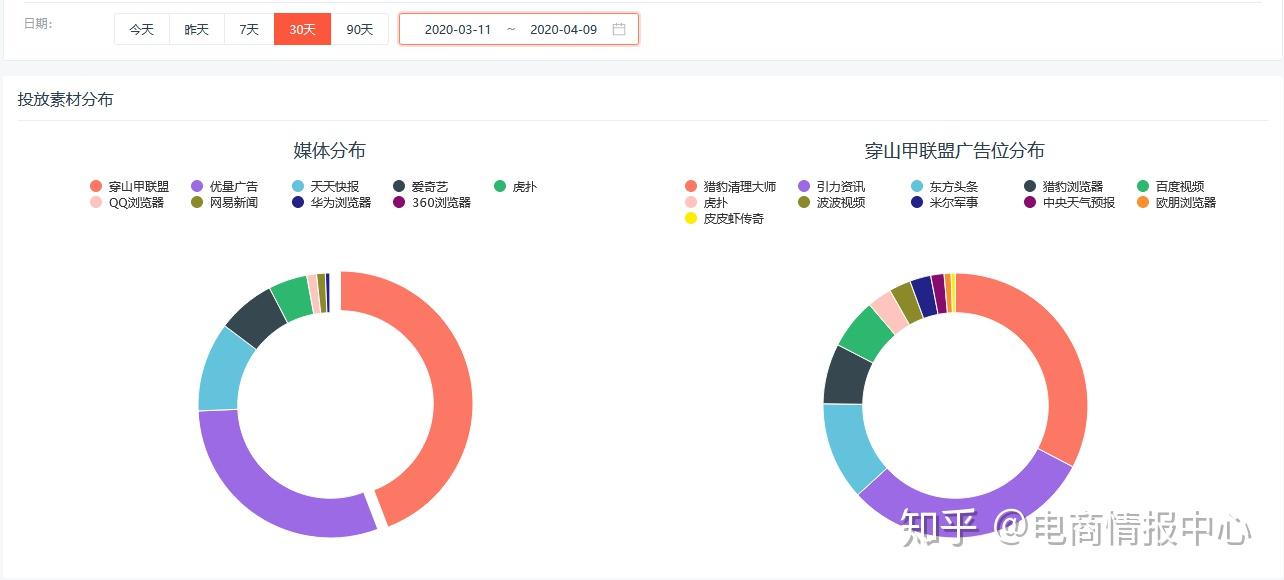Click the light blue slice of the 穿山甲联盟广告位分布 donut
1284x580 pixels.
pyautogui.click(x=848, y=446)
